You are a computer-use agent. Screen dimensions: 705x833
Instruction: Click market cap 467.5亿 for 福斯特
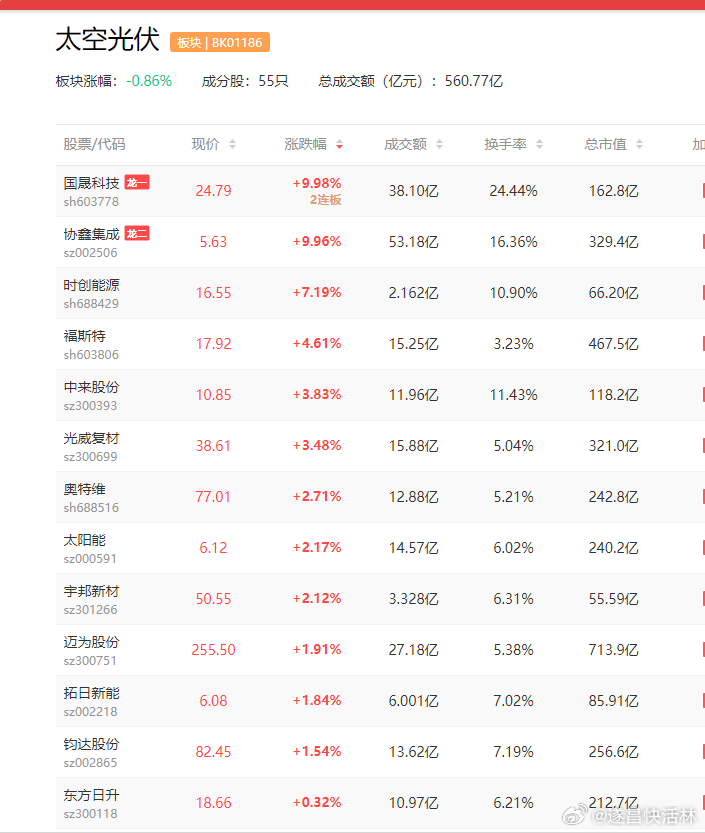[613, 344]
